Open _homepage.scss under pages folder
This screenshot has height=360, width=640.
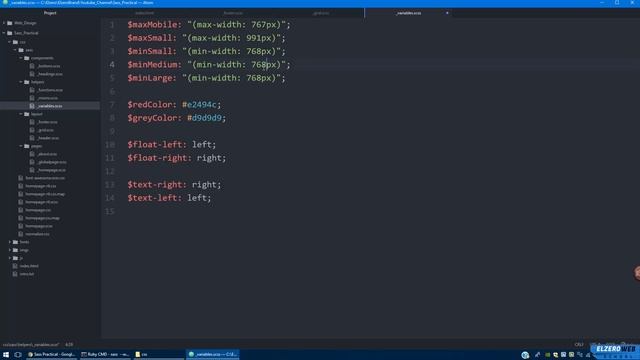(51, 170)
